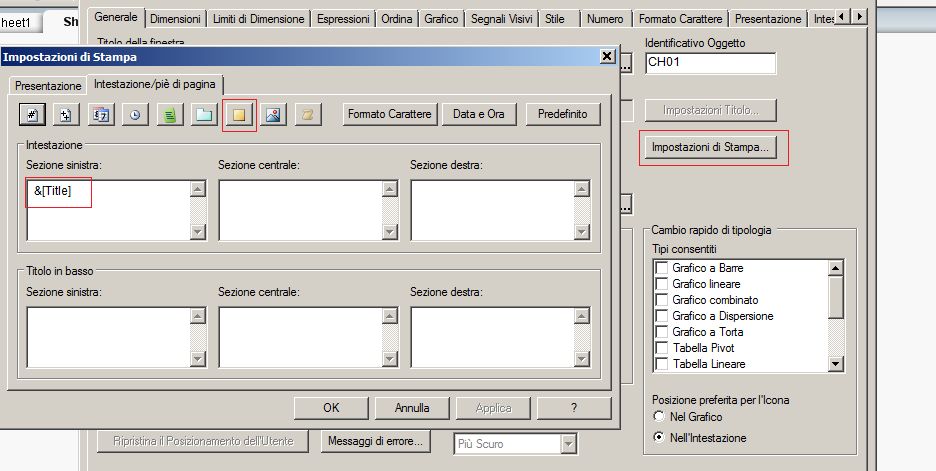Viewport: 936px width, 471px height.
Task: Select the Nel Grafico radio button
Action: click(658, 416)
